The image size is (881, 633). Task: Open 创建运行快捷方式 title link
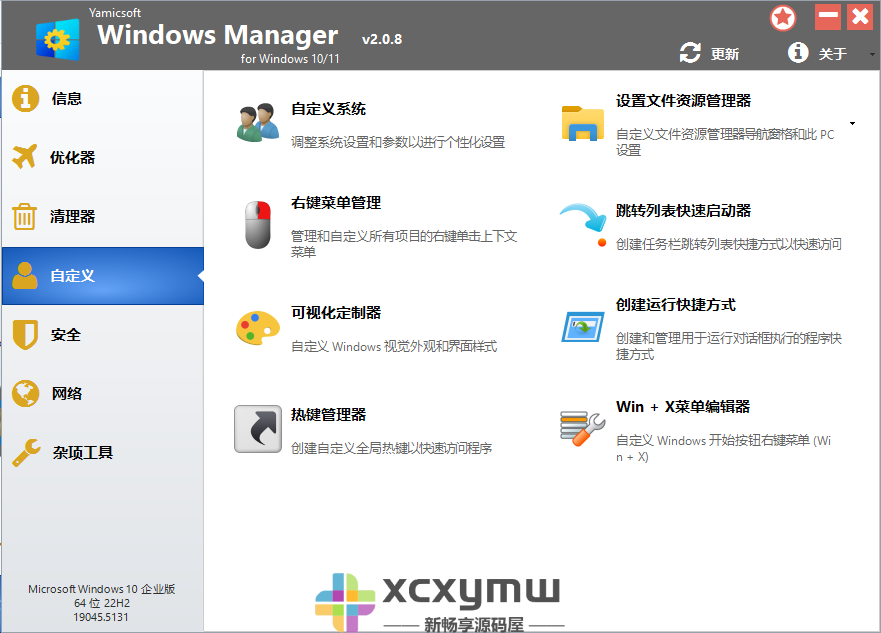(676, 305)
